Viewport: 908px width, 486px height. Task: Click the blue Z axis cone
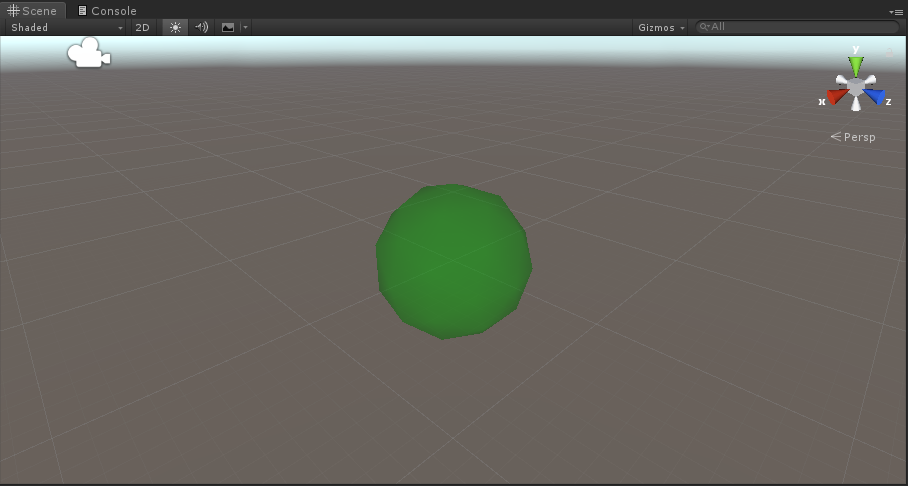(x=876, y=97)
